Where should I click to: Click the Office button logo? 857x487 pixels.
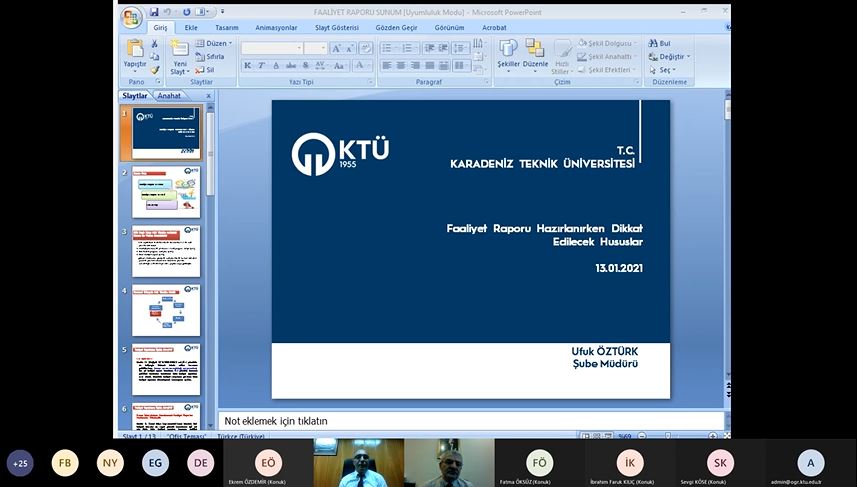coord(131,16)
